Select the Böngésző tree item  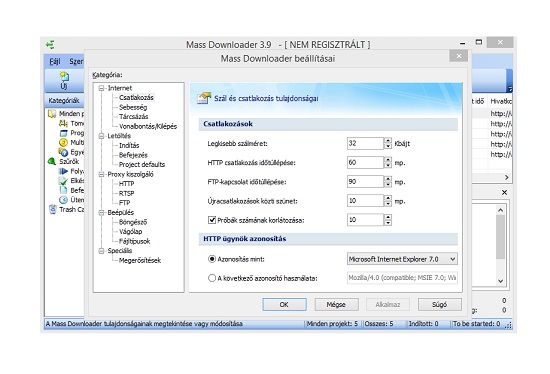click(x=133, y=222)
